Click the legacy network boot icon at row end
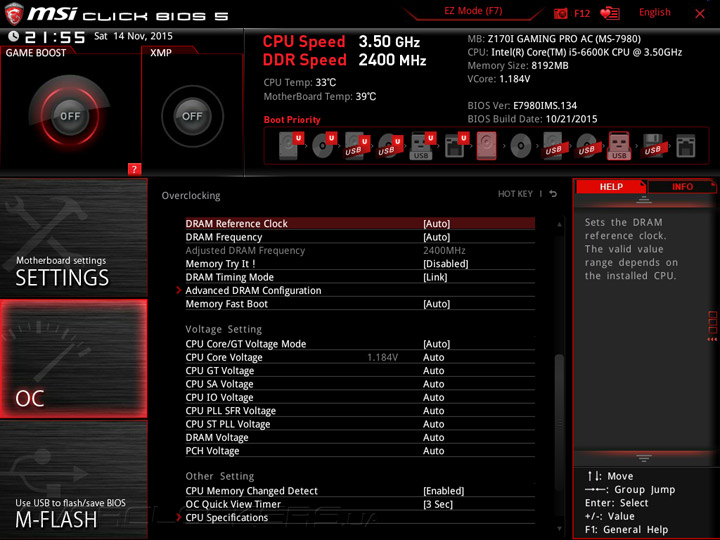Image resolution: width=720 pixels, height=540 pixels. [x=686, y=146]
